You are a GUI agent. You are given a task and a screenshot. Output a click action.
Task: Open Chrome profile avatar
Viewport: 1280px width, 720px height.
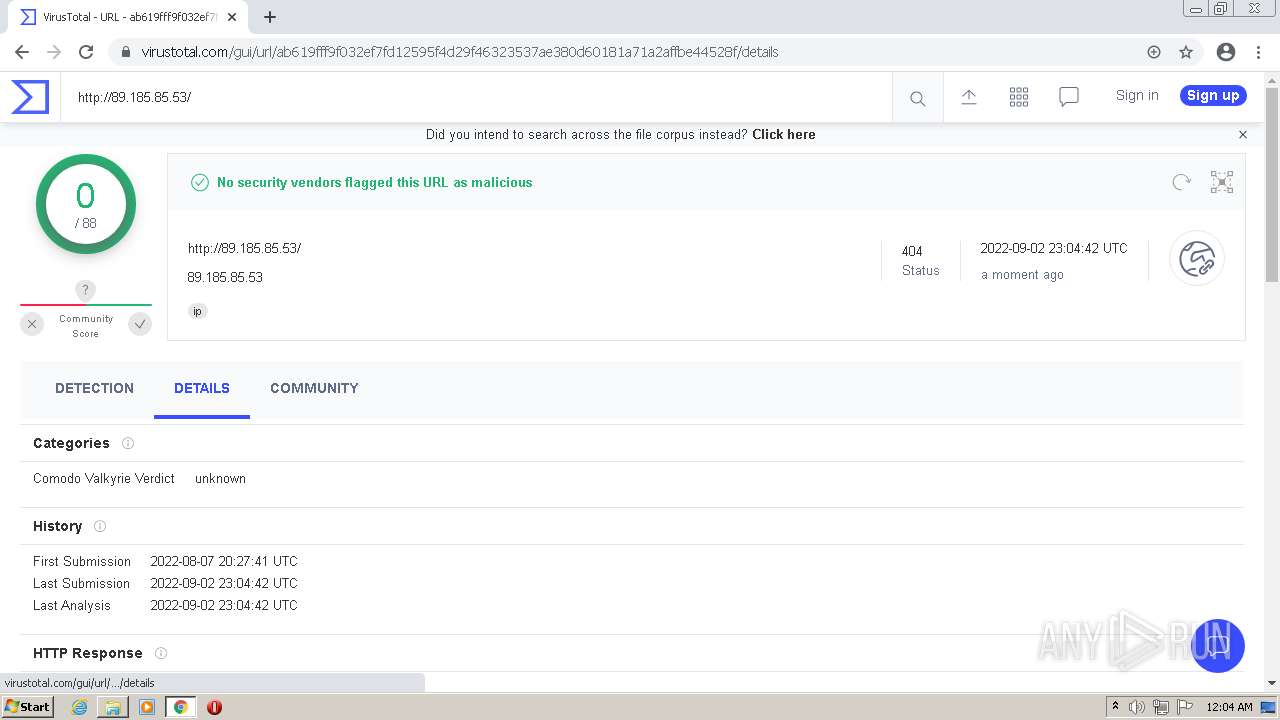point(1226,52)
